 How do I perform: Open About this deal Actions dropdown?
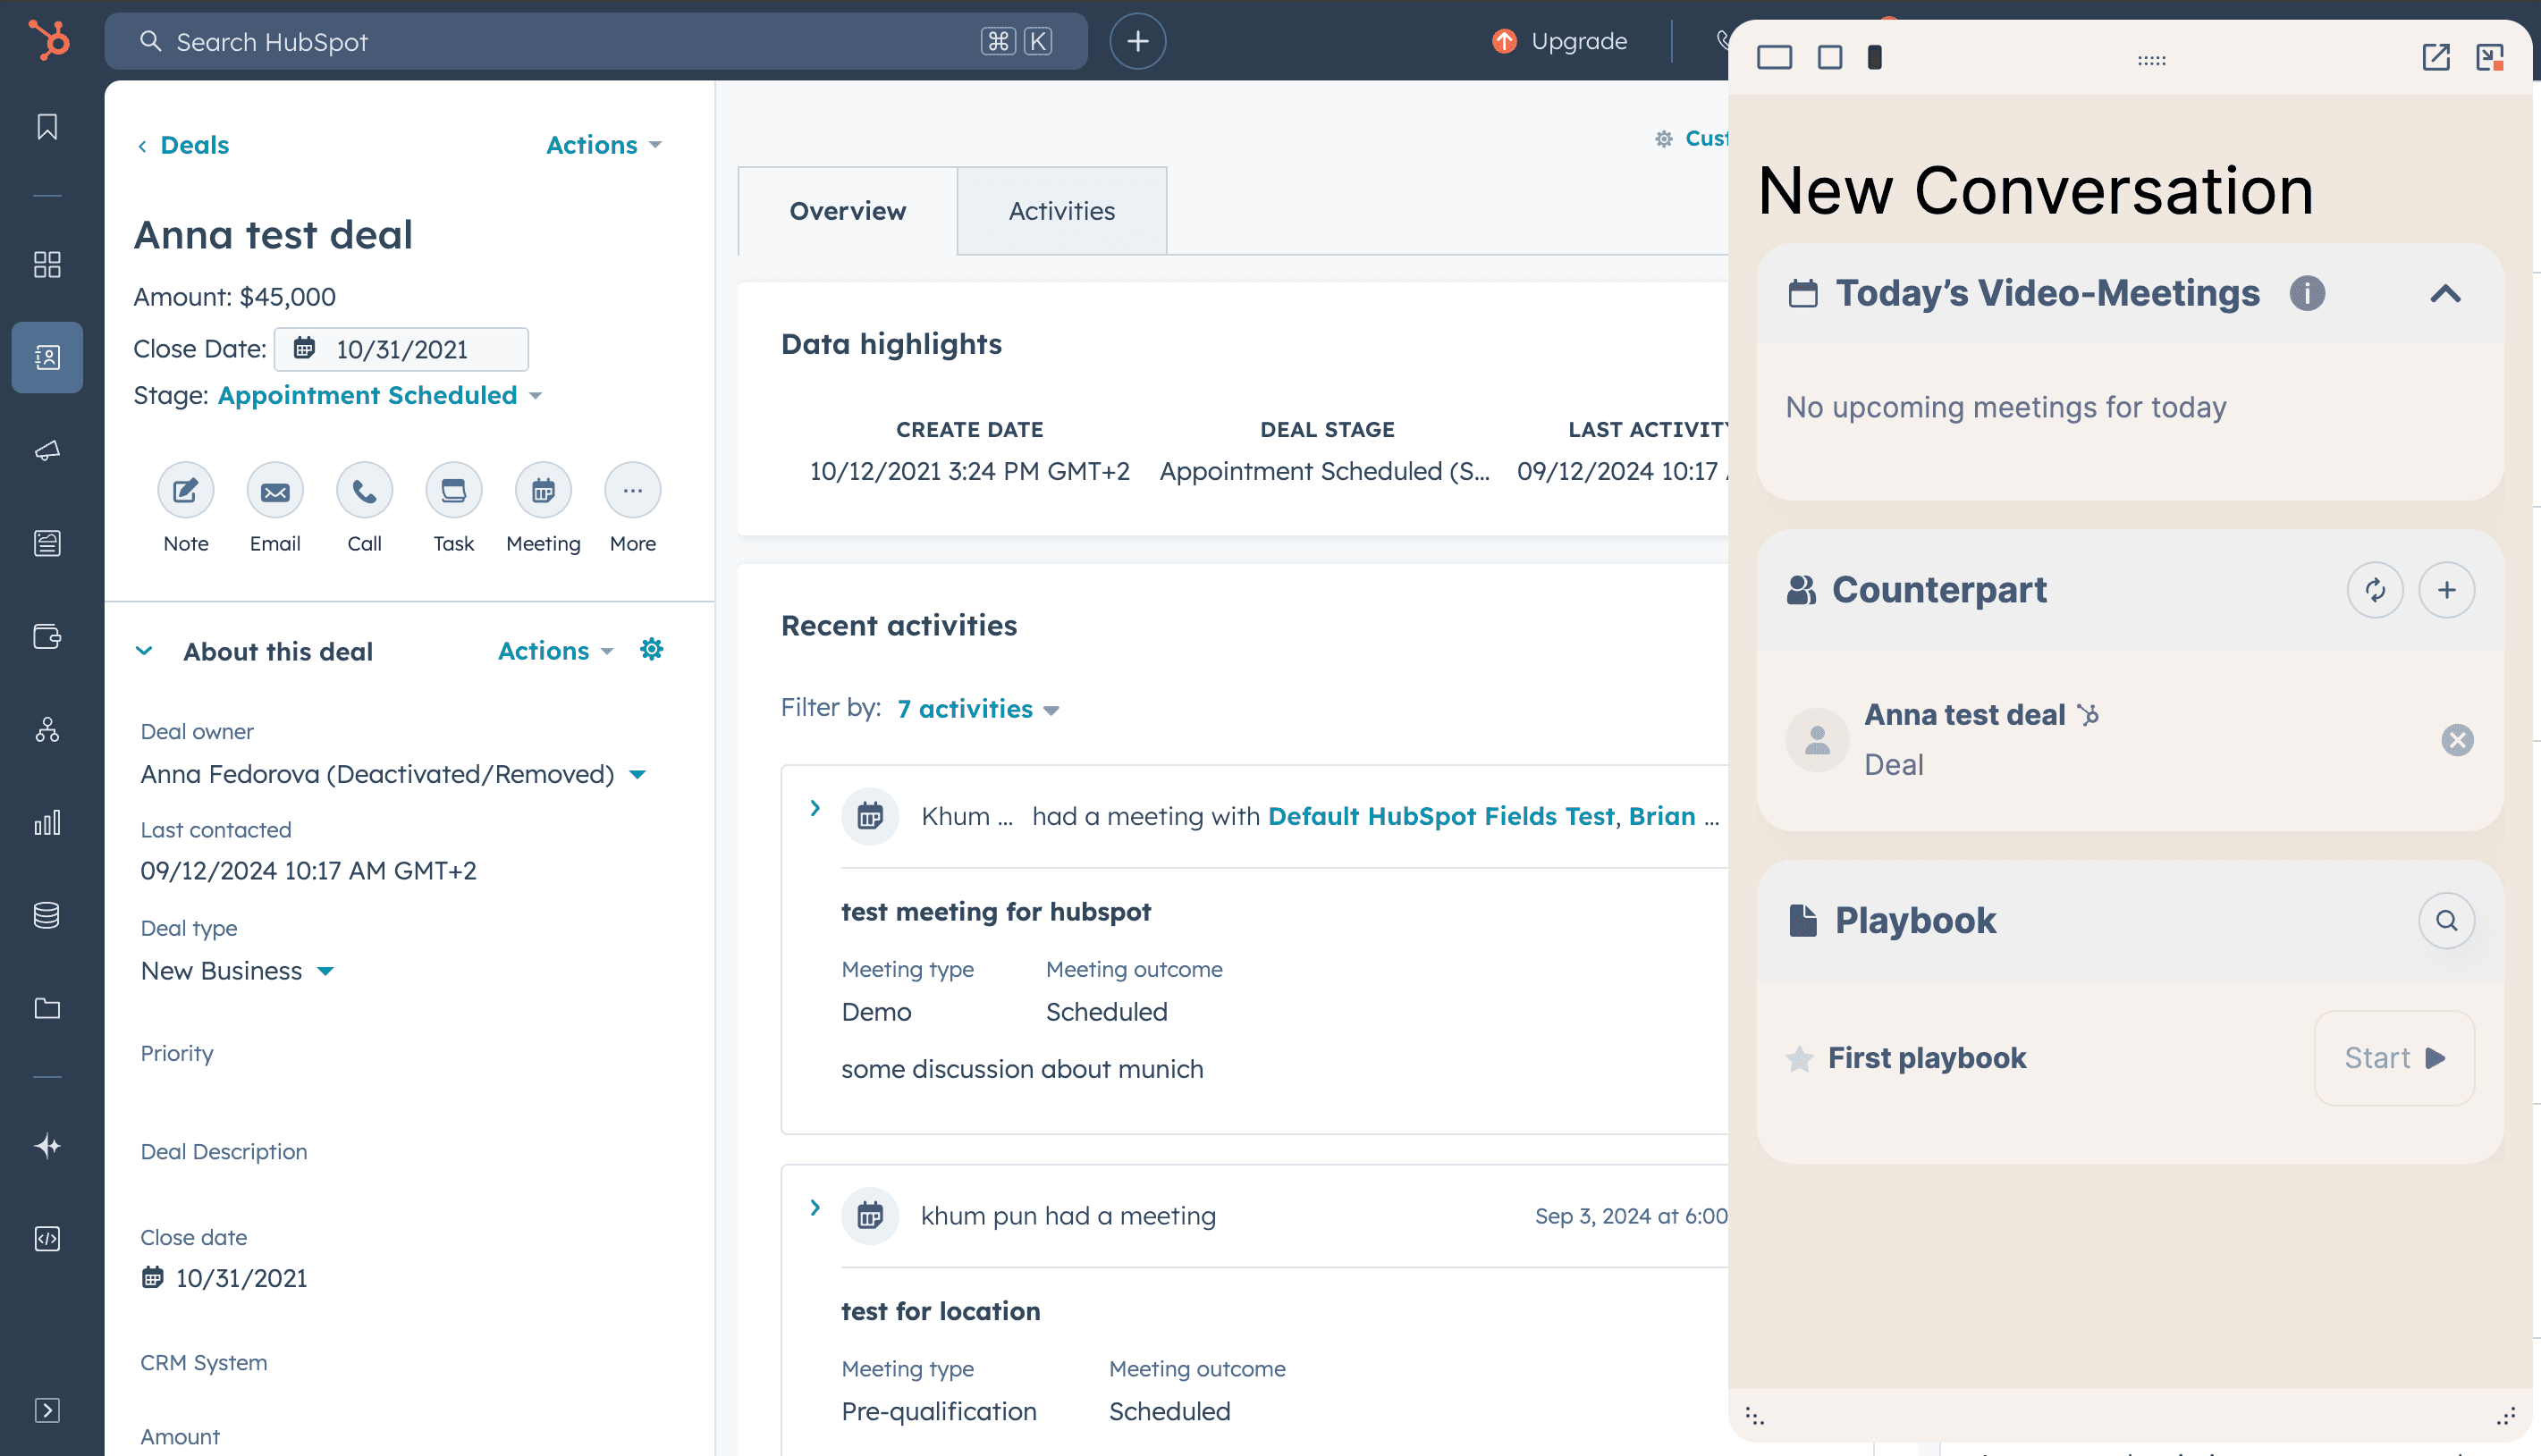click(x=556, y=651)
